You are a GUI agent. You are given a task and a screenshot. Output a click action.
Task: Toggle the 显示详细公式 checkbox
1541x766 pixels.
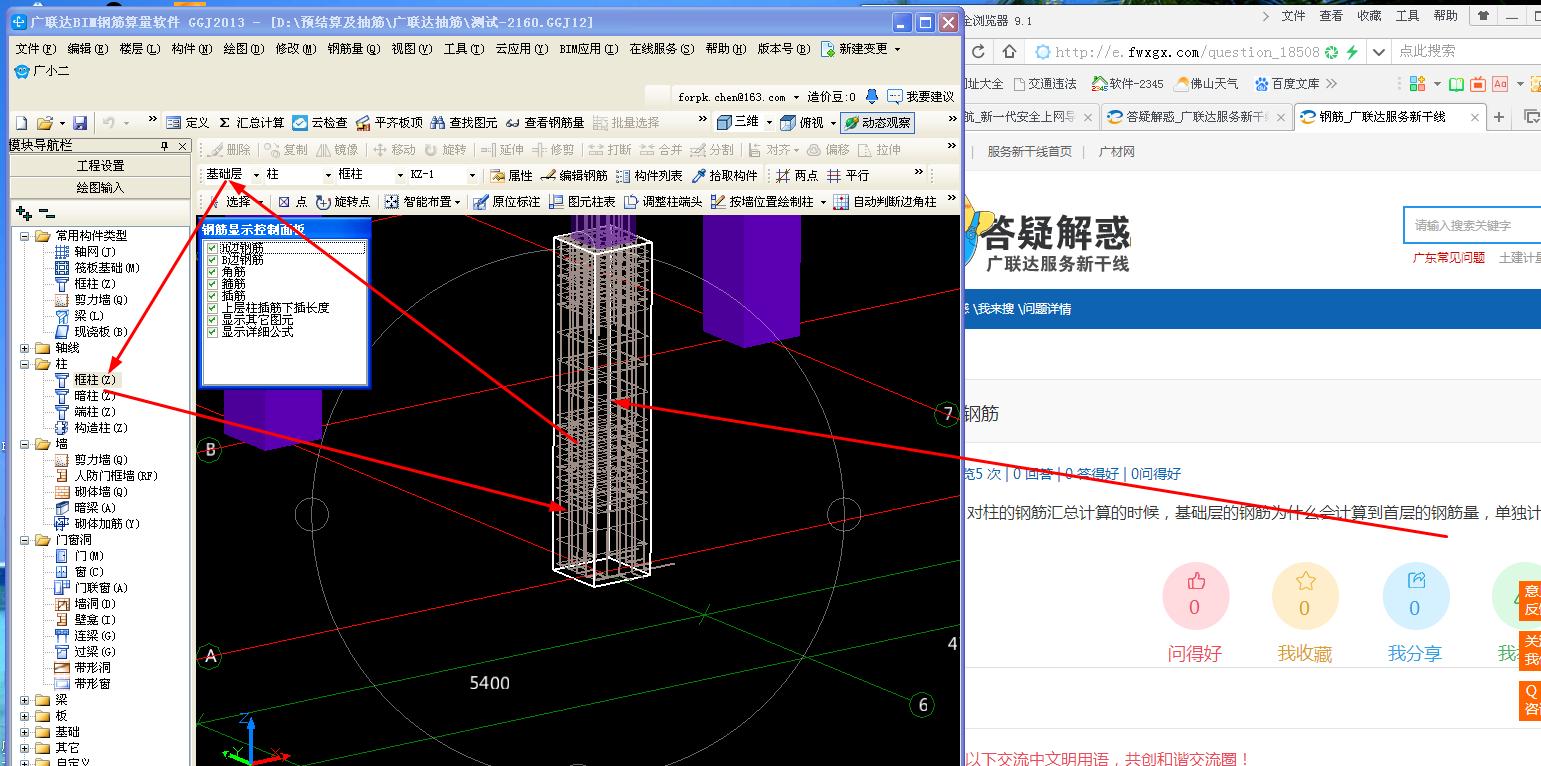click(211, 331)
